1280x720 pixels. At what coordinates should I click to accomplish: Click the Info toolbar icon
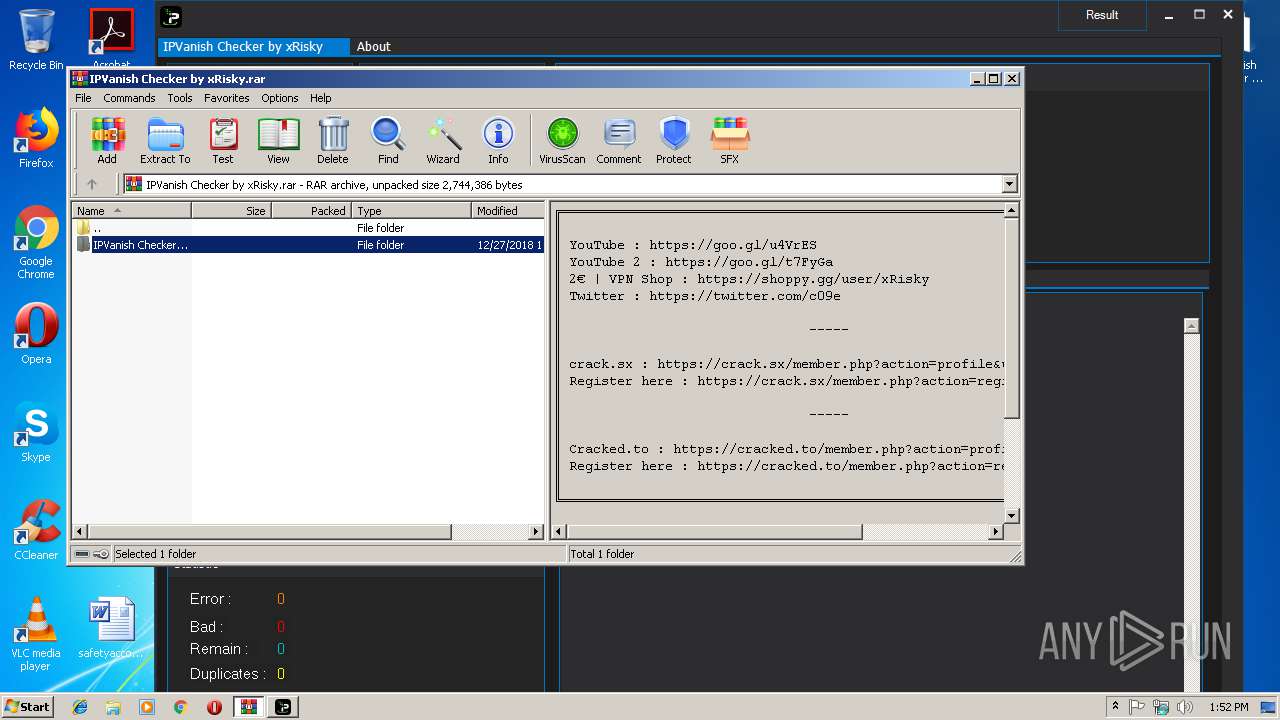tap(498, 140)
